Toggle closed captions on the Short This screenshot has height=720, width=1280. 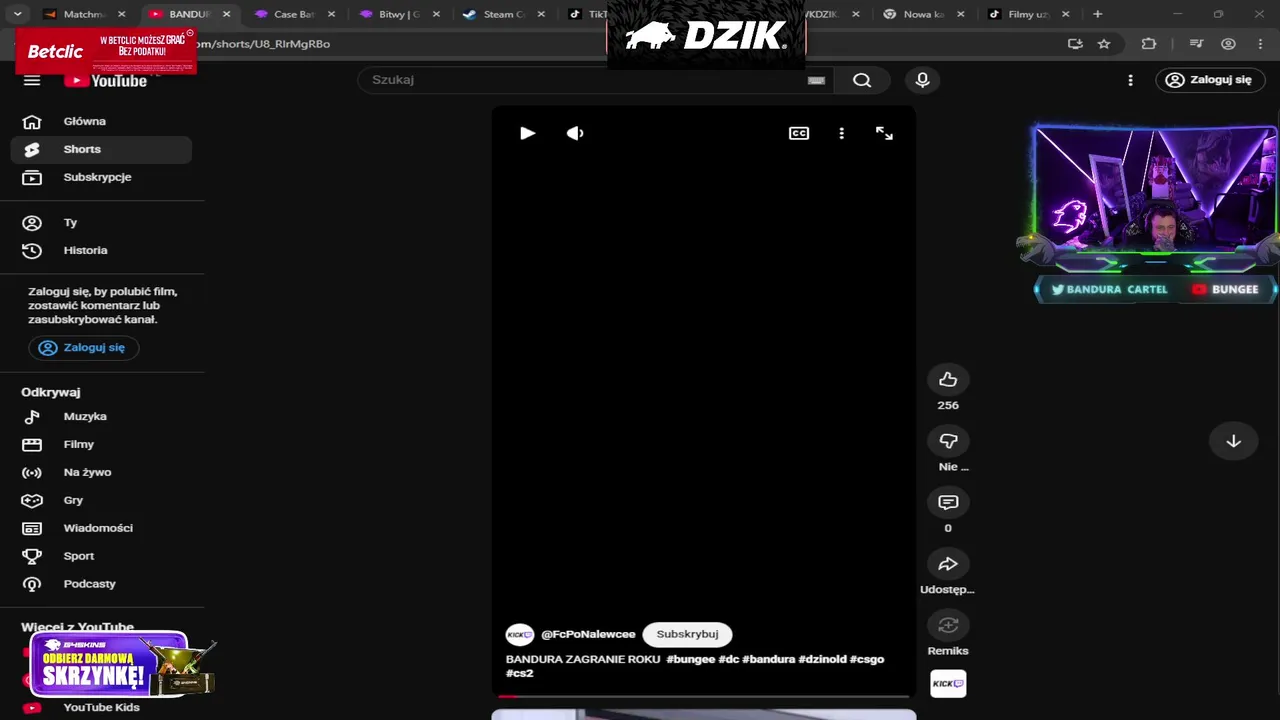[799, 133]
